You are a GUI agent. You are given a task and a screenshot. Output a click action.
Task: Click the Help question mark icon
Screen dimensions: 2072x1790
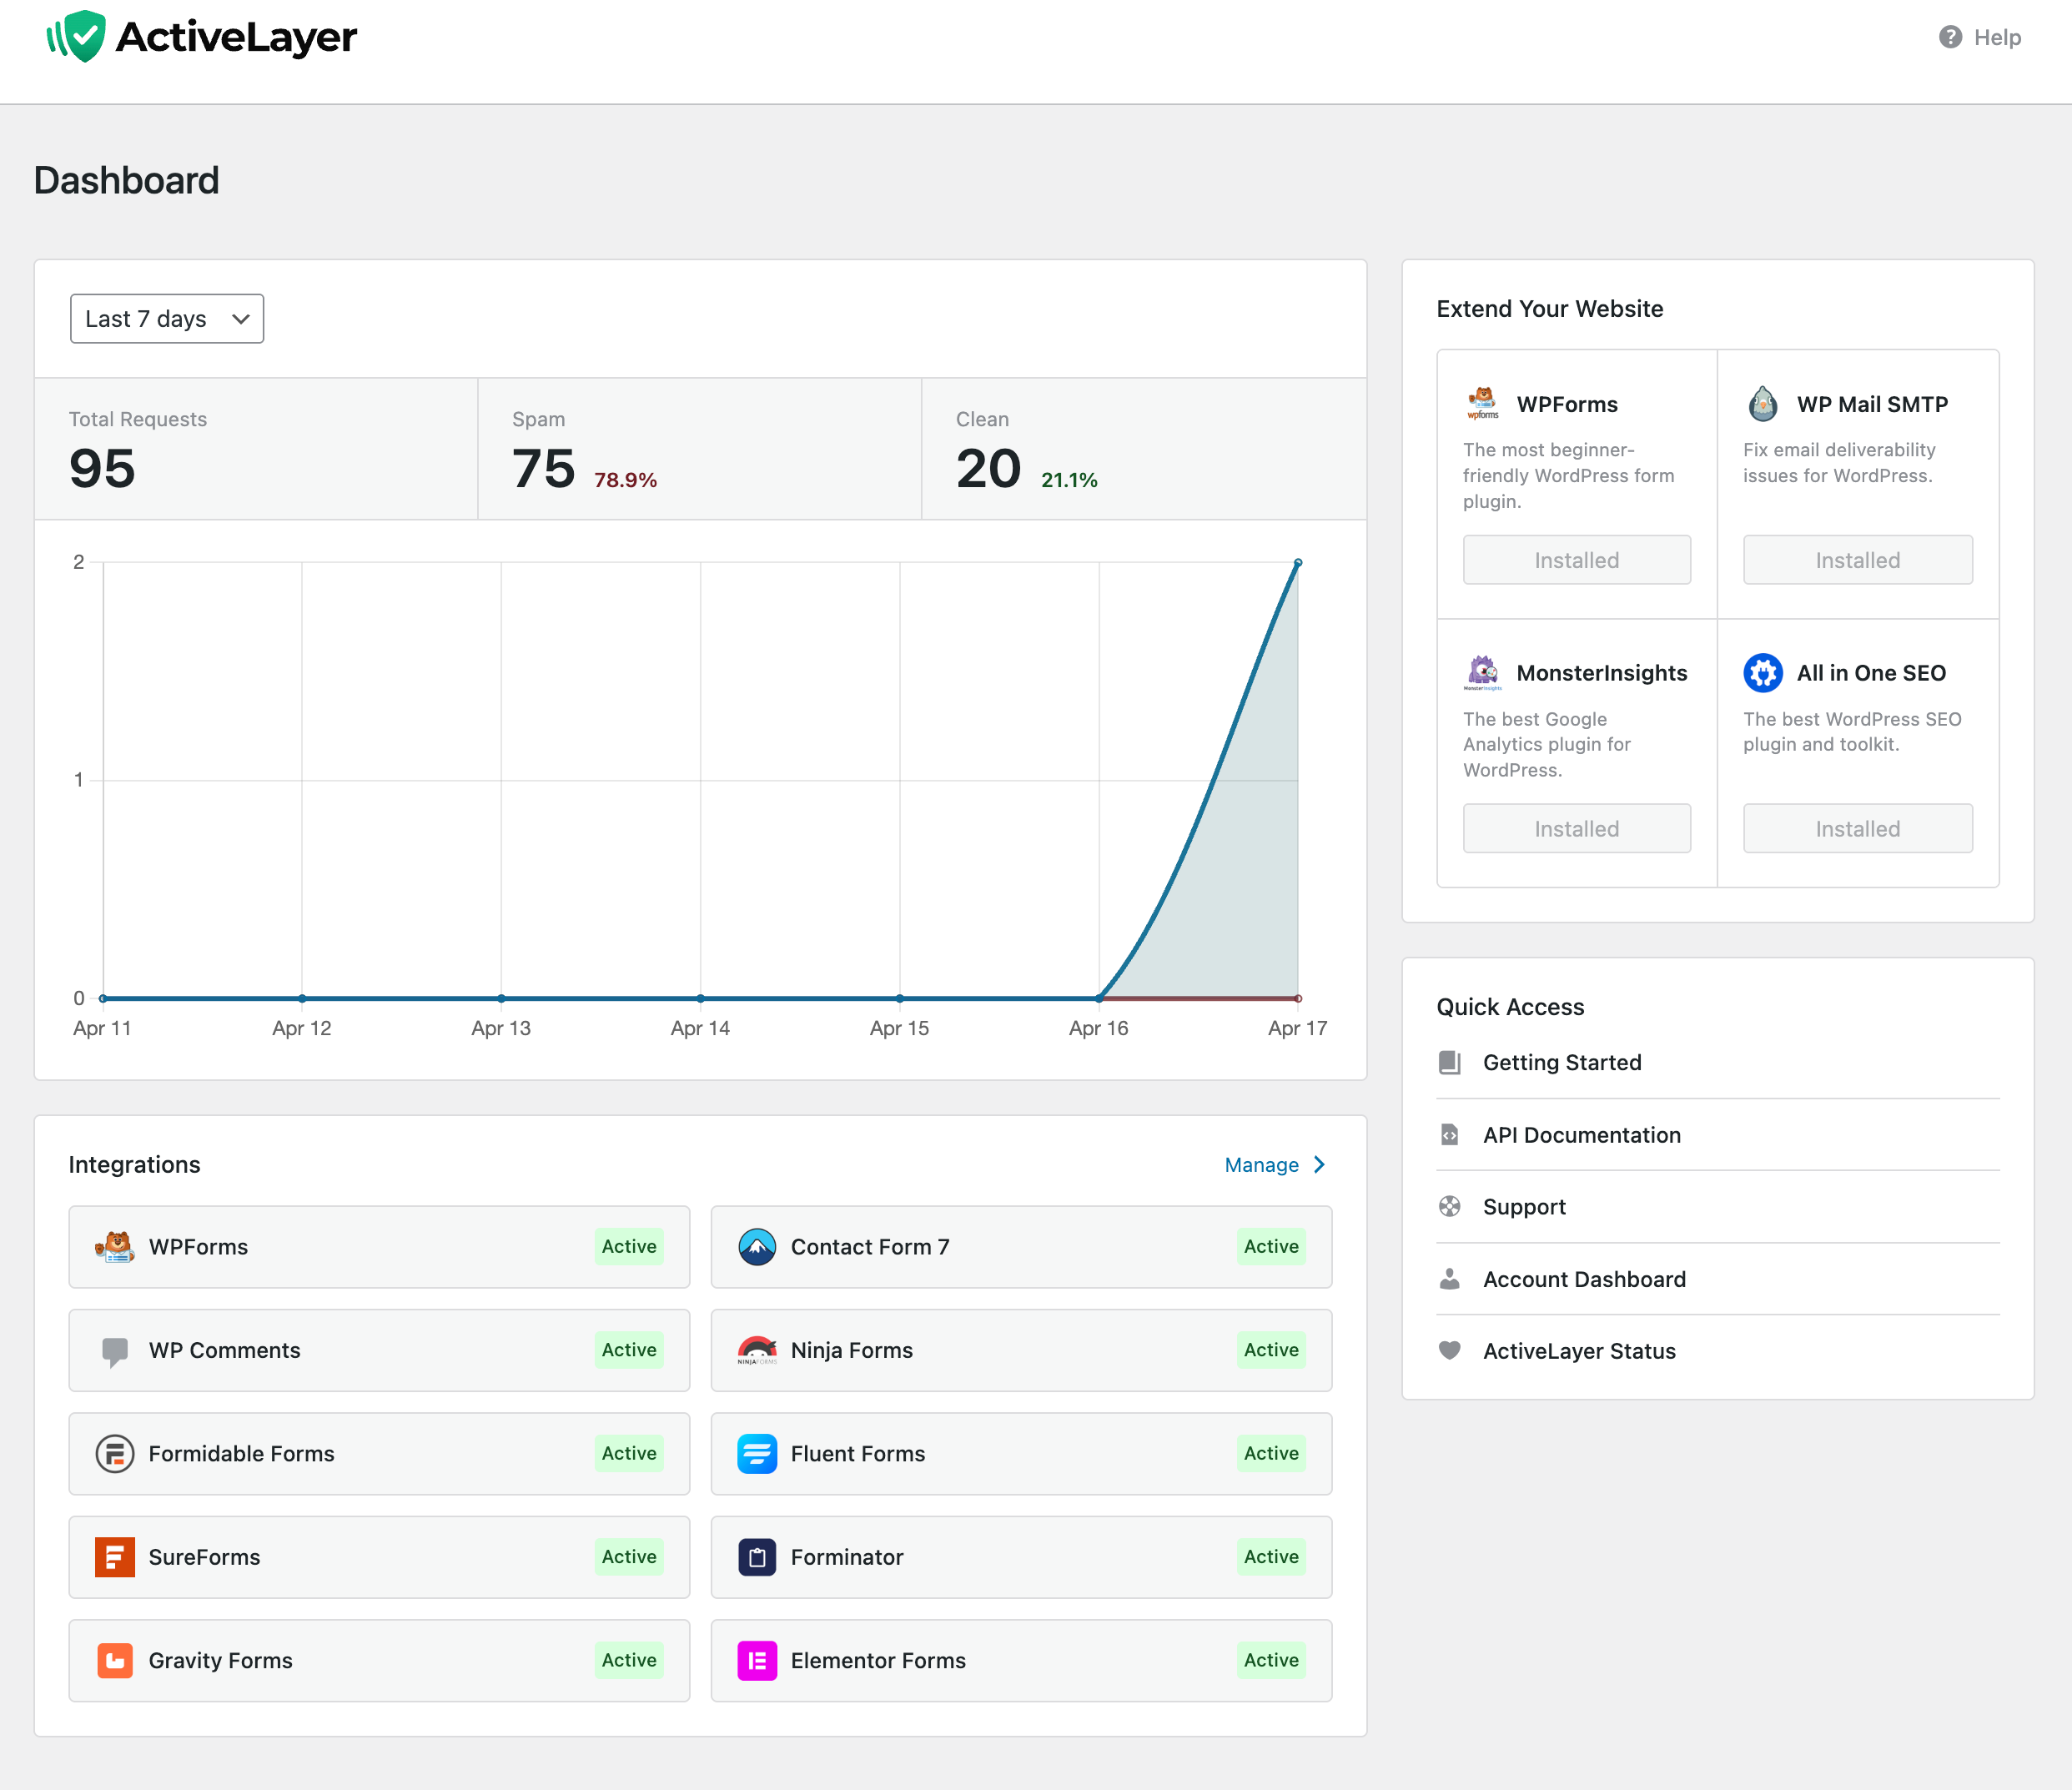pos(1950,37)
